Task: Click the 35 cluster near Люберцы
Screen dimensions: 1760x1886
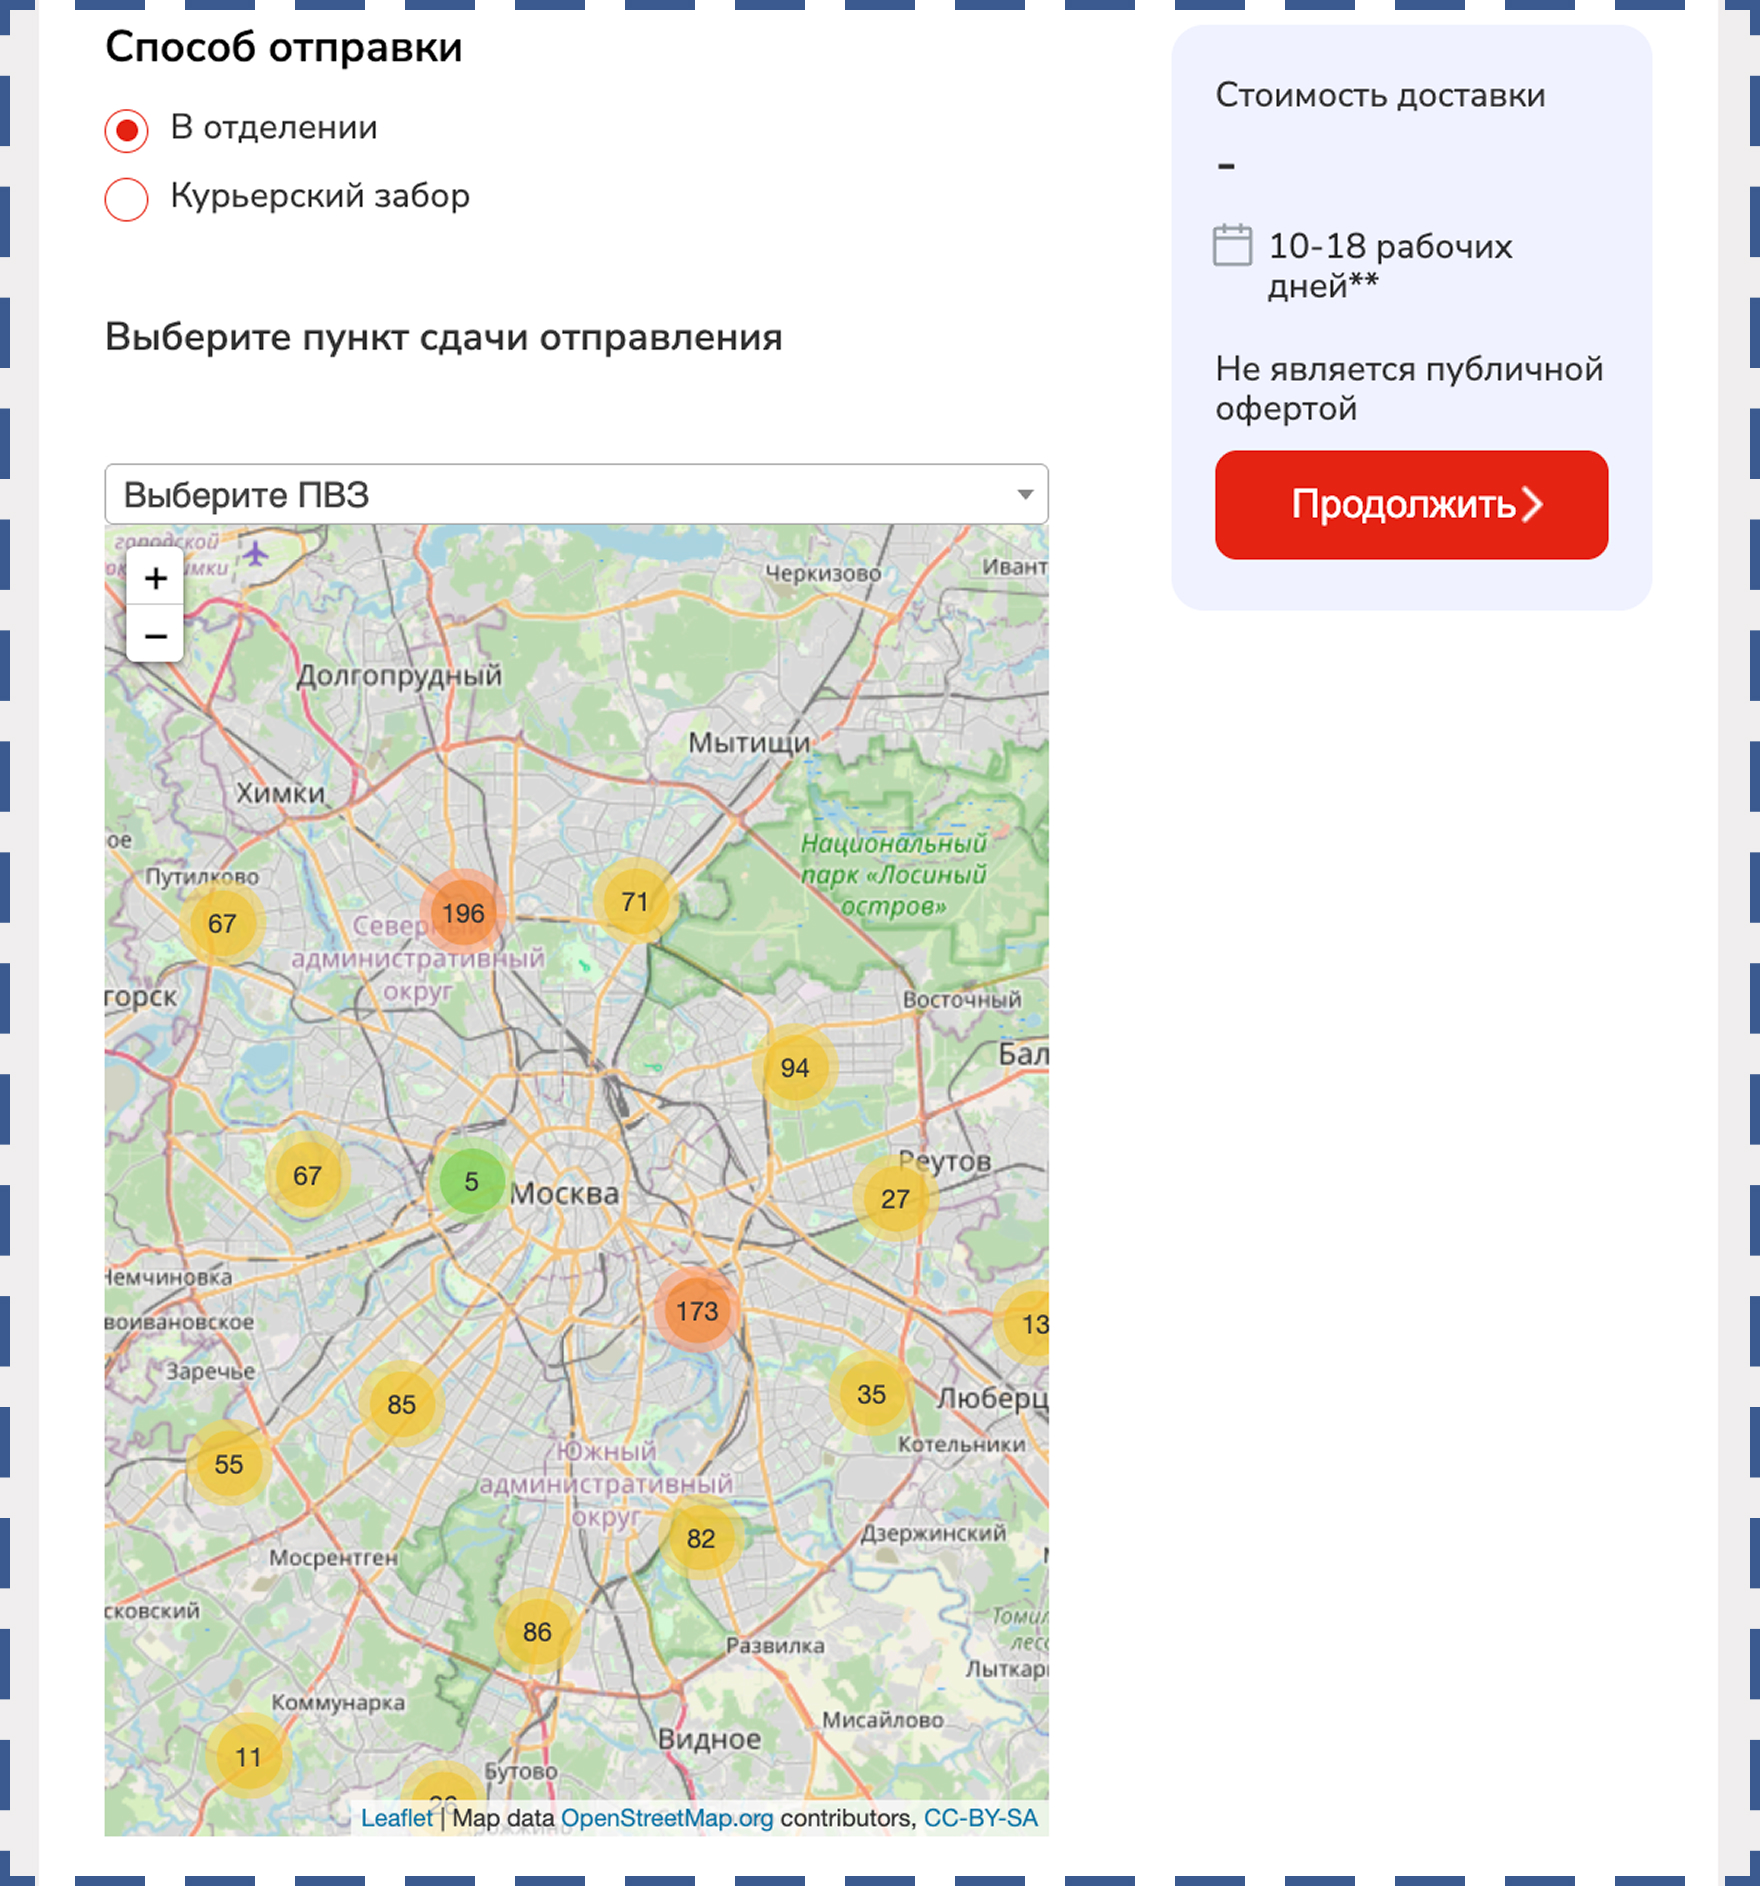Action: point(871,1394)
